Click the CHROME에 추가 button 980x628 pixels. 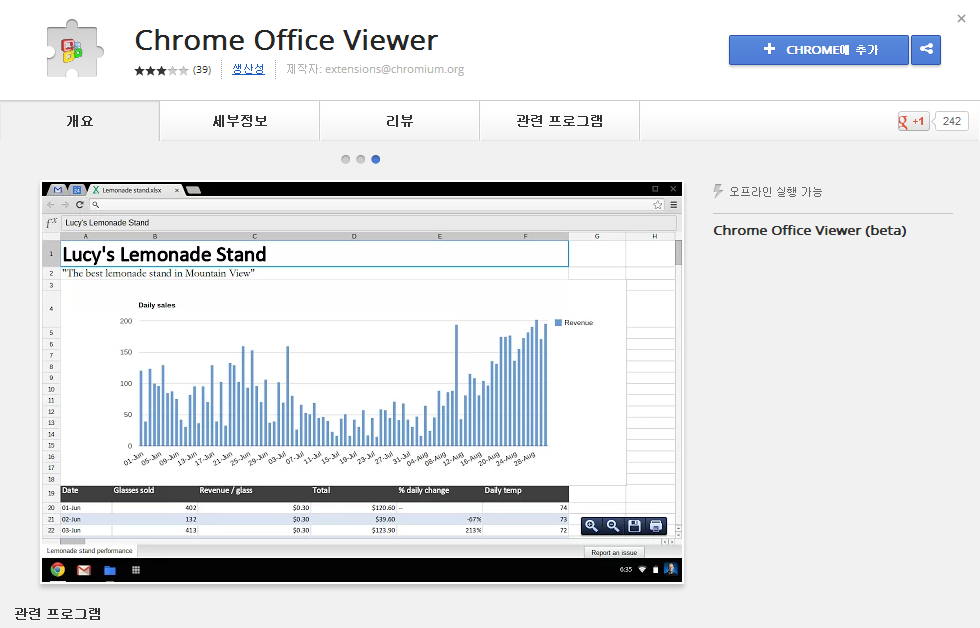click(x=819, y=49)
